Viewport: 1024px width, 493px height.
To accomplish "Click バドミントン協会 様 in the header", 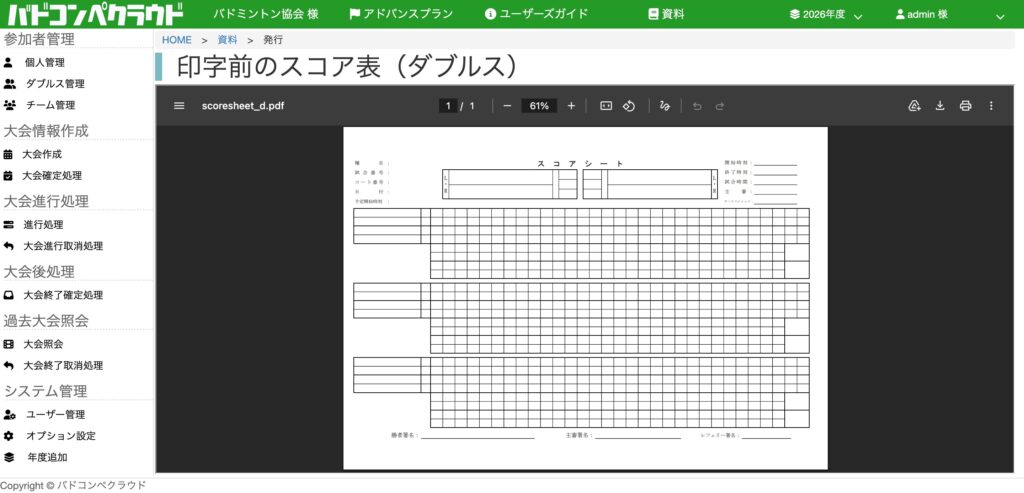I will (x=266, y=14).
